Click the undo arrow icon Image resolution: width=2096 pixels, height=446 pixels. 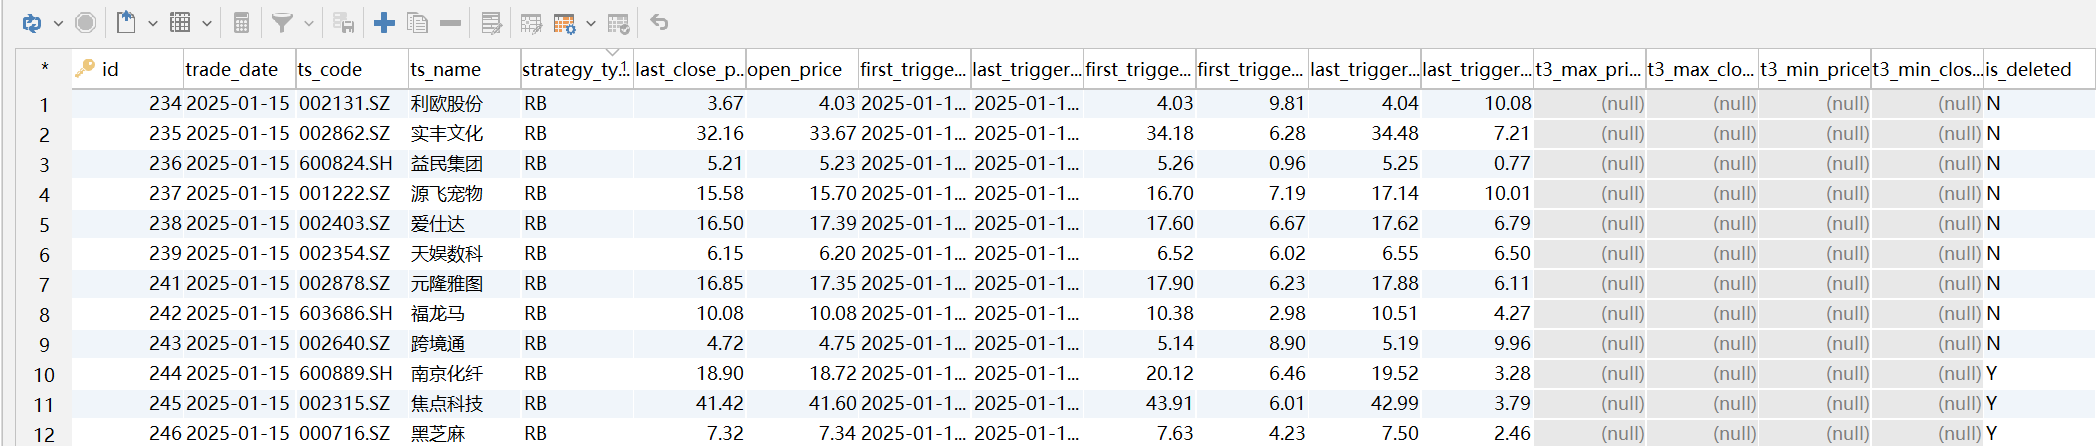(x=659, y=22)
